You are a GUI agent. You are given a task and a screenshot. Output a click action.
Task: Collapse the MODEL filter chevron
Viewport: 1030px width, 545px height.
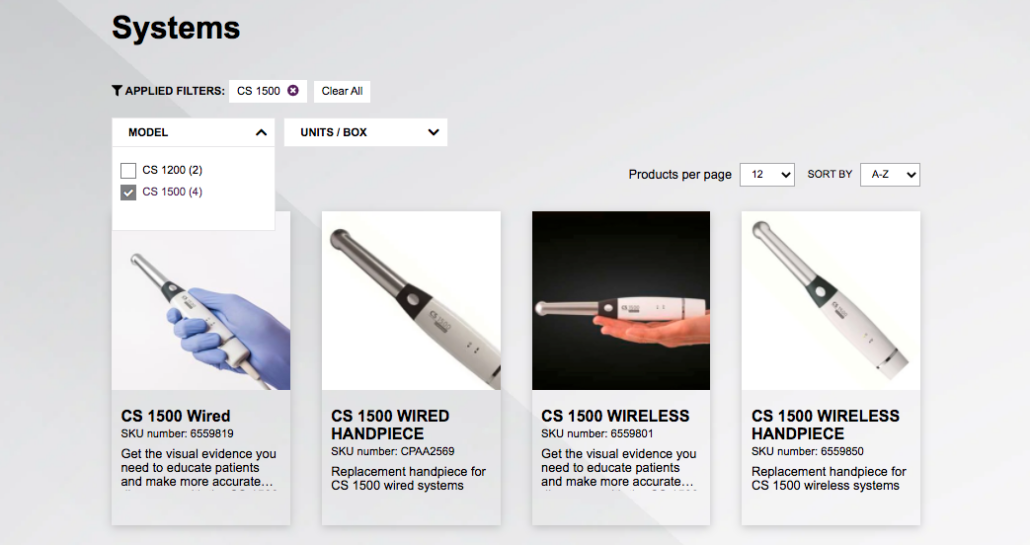point(261,133)
